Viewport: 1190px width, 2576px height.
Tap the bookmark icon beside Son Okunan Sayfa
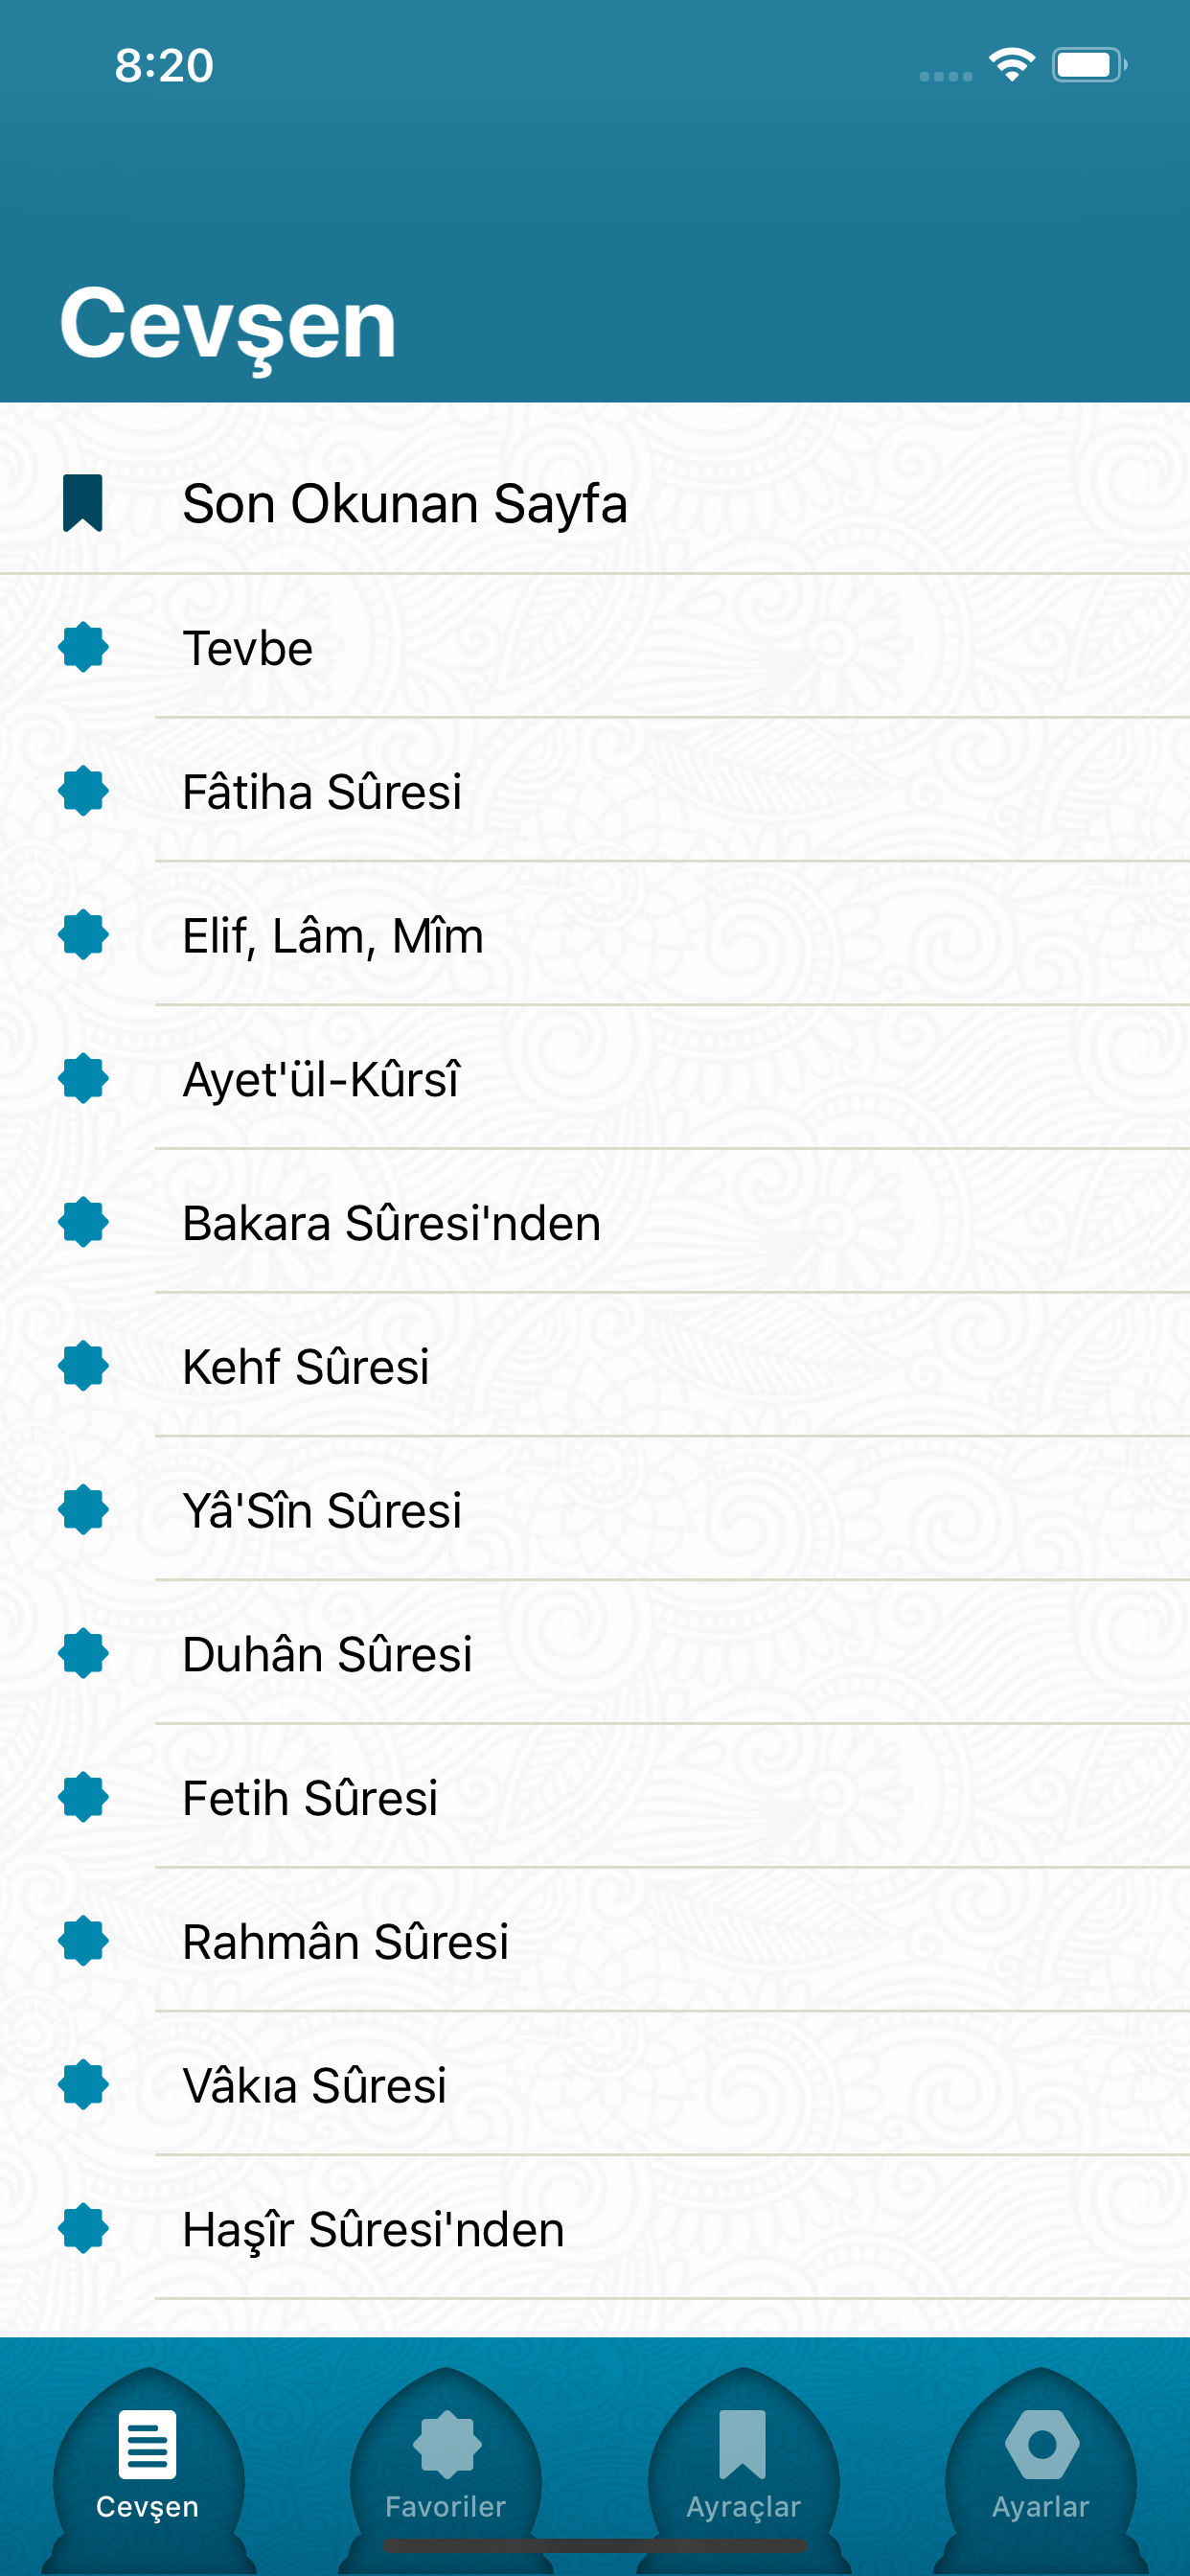point(83,503)
